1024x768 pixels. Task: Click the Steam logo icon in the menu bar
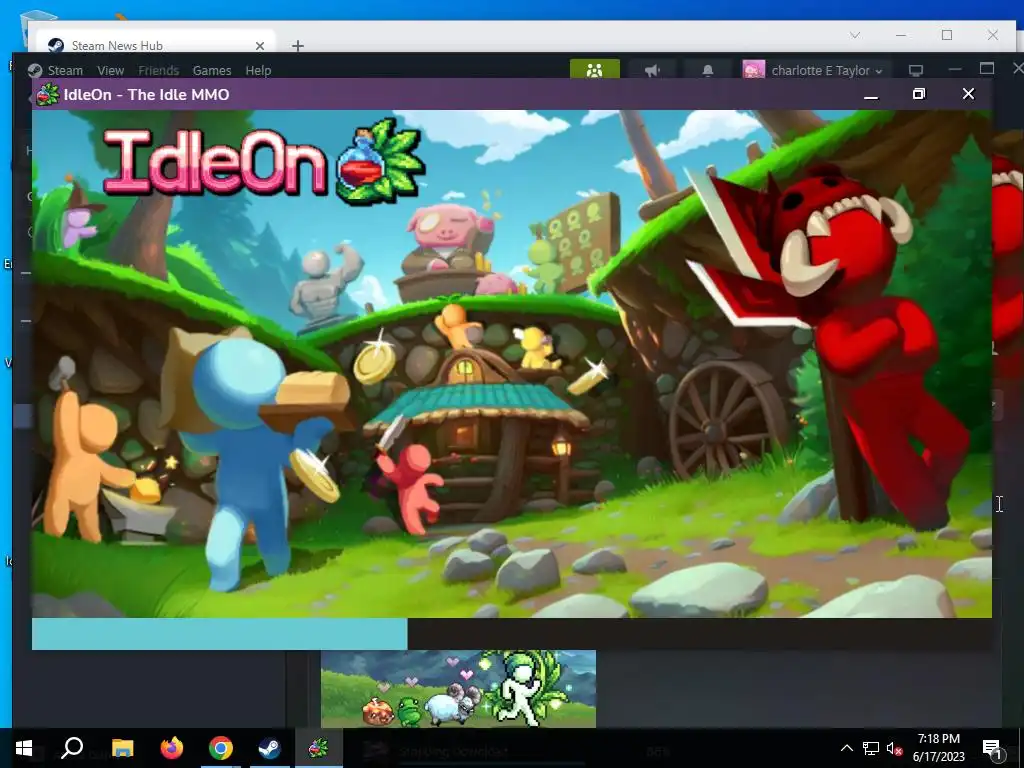coord(35,71)
